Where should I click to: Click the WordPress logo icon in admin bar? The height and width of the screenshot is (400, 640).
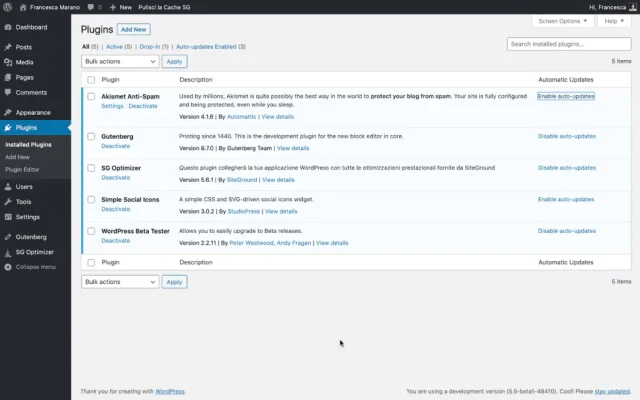click(x=8, y=6)
